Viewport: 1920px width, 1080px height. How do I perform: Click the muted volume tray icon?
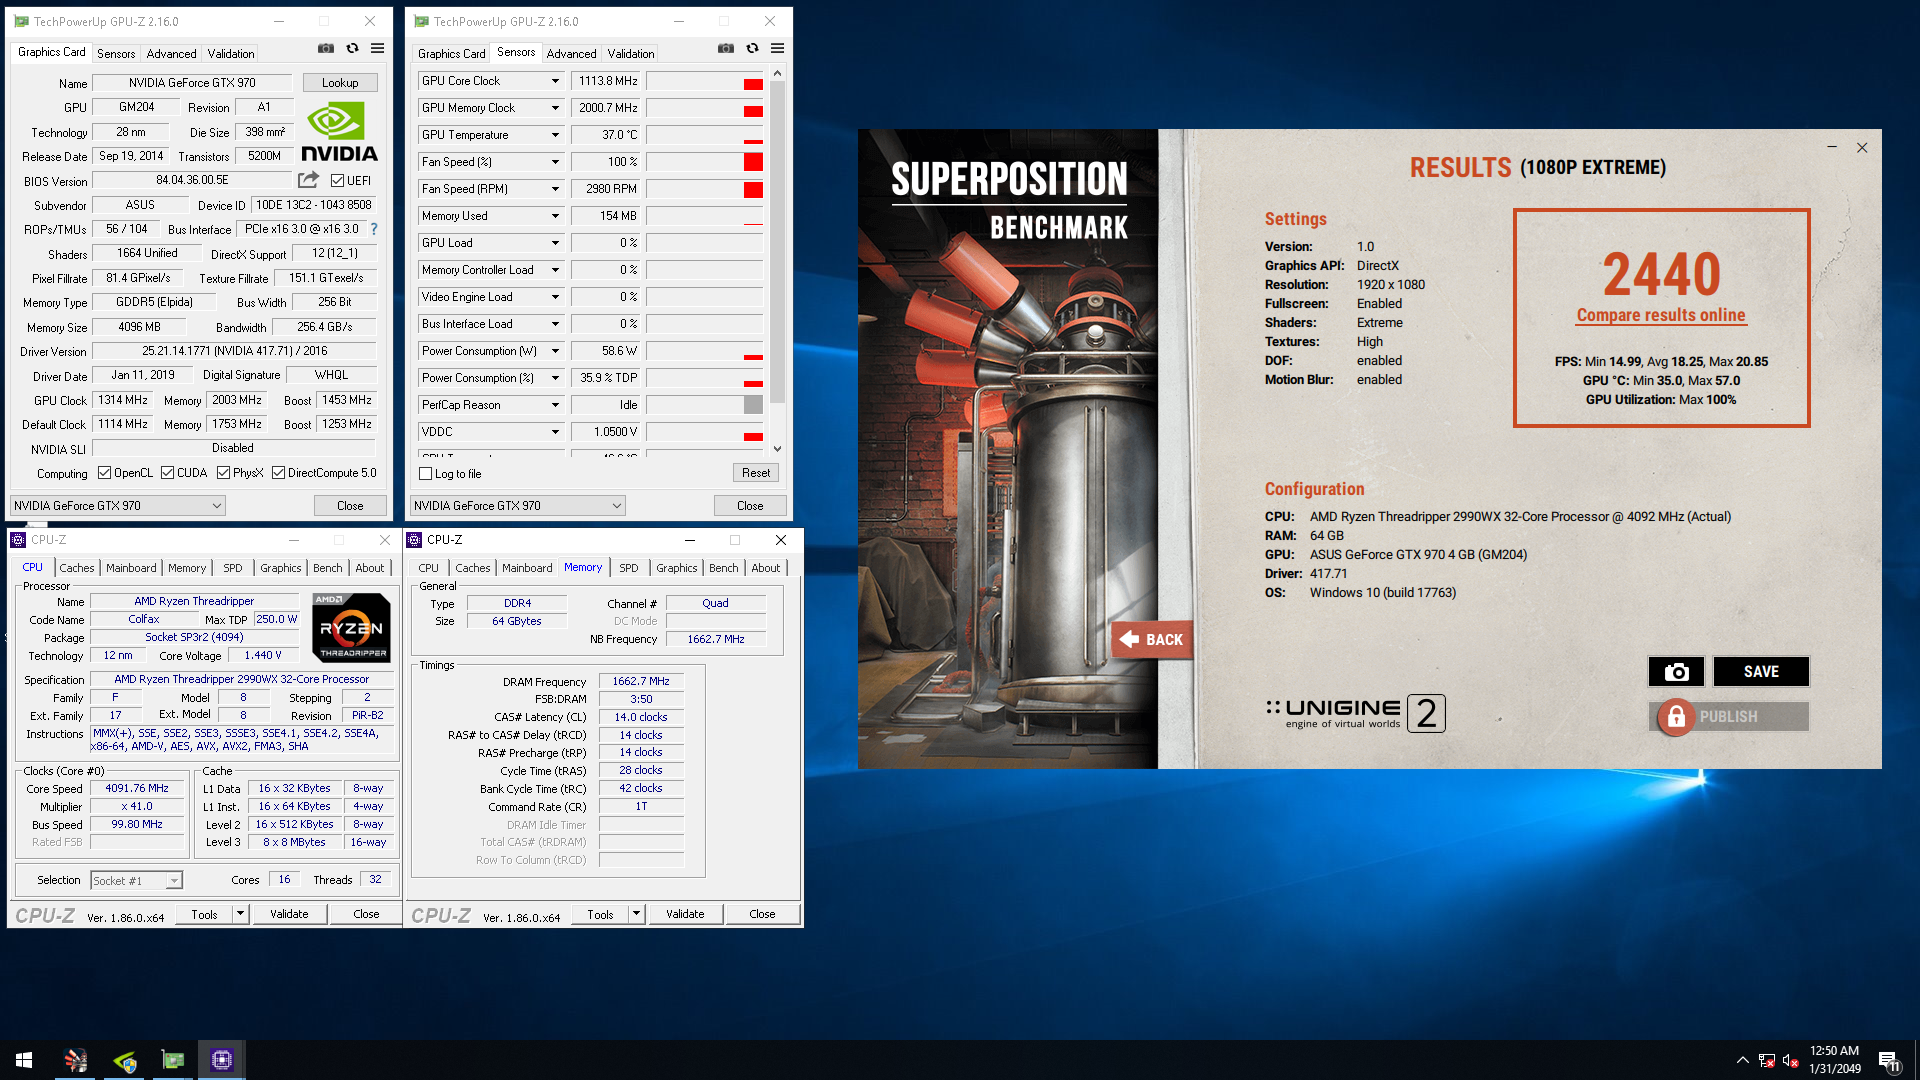pos(1791,1060)
